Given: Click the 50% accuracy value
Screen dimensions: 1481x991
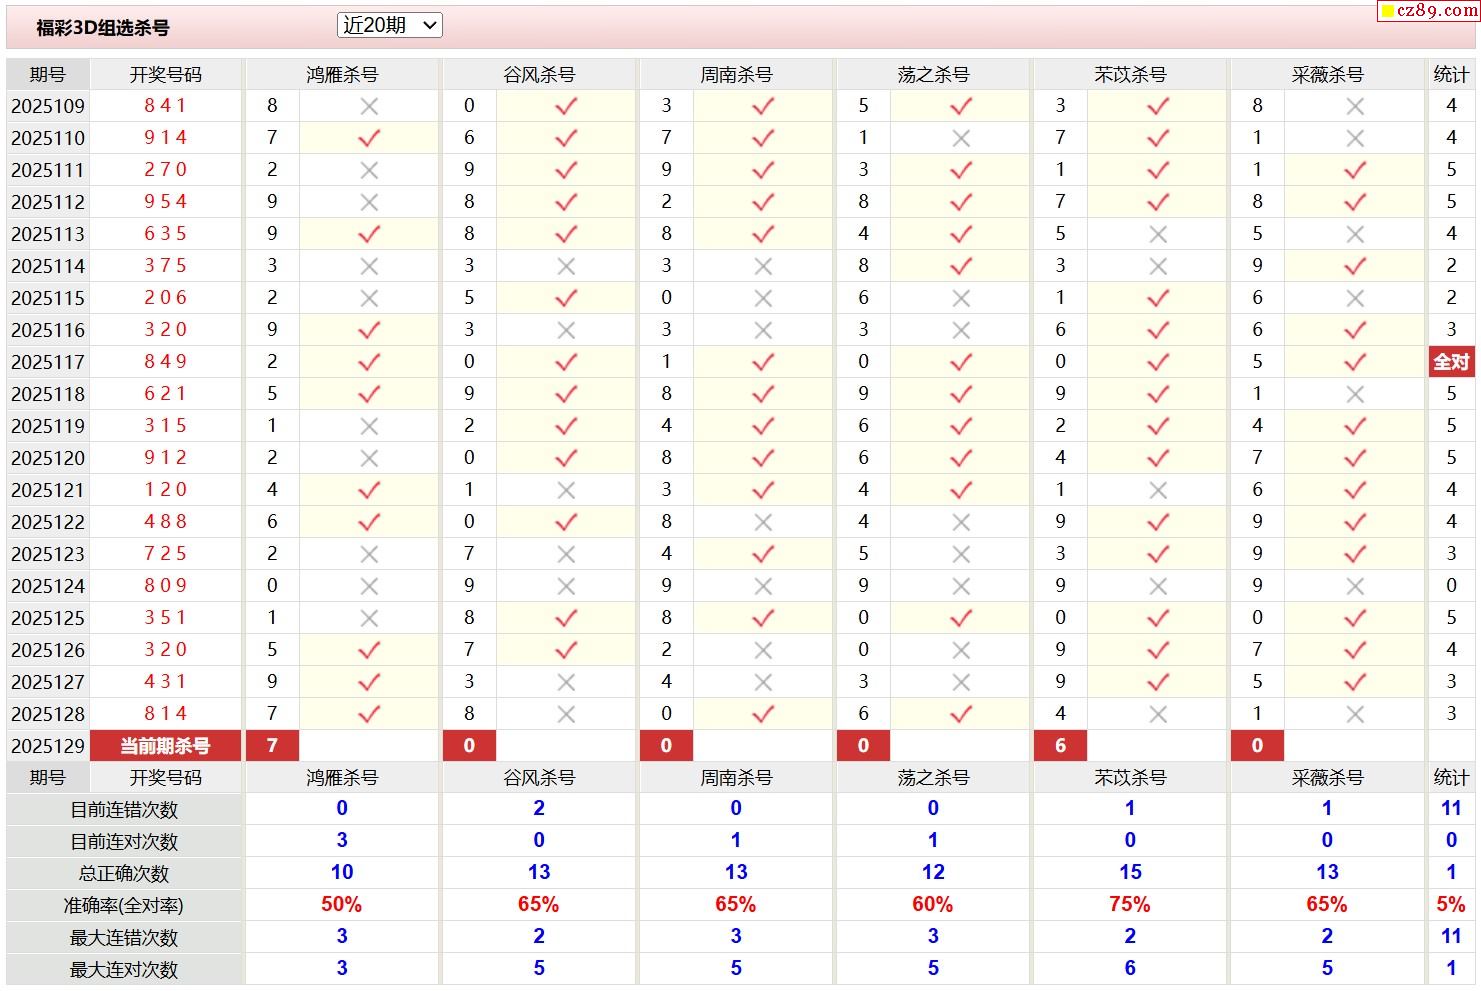Looking at the screenshot, I should pos(341,905).
